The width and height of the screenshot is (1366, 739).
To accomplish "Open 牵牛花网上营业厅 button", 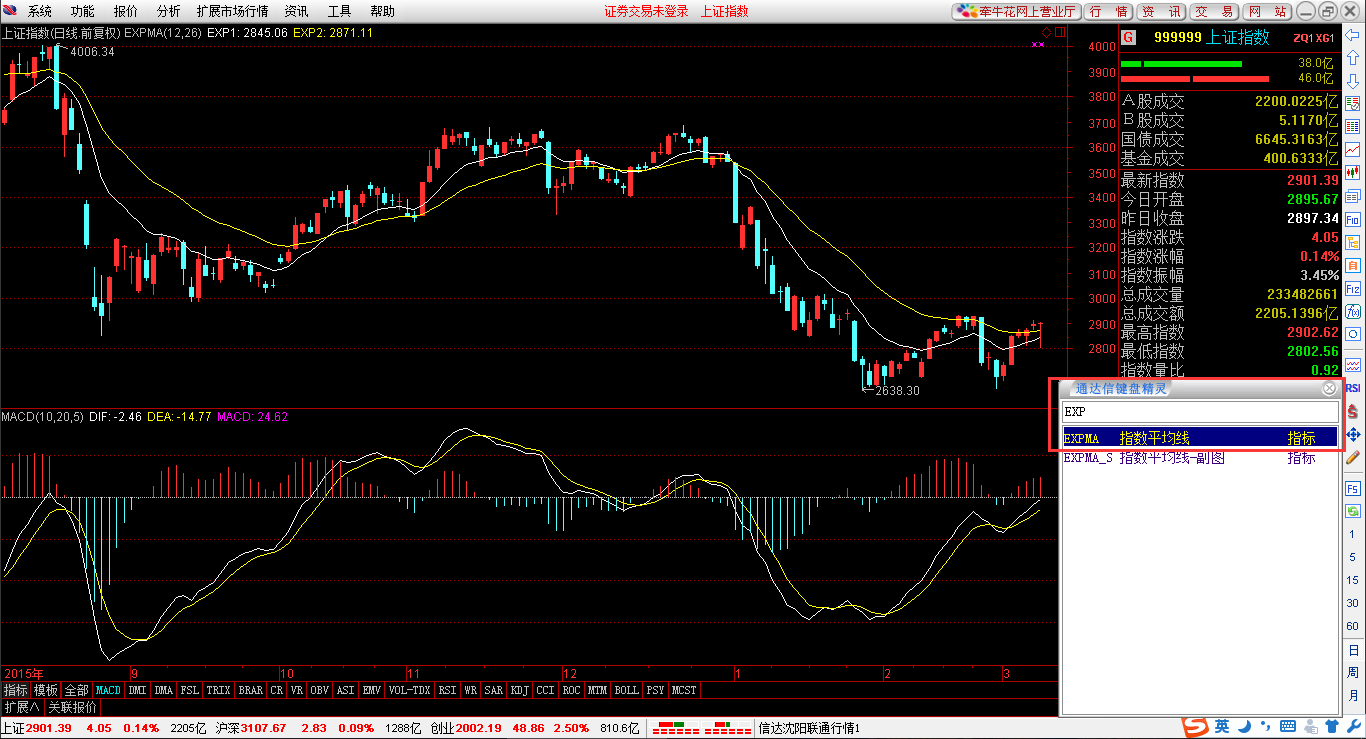I will (x=1016, y=11).
